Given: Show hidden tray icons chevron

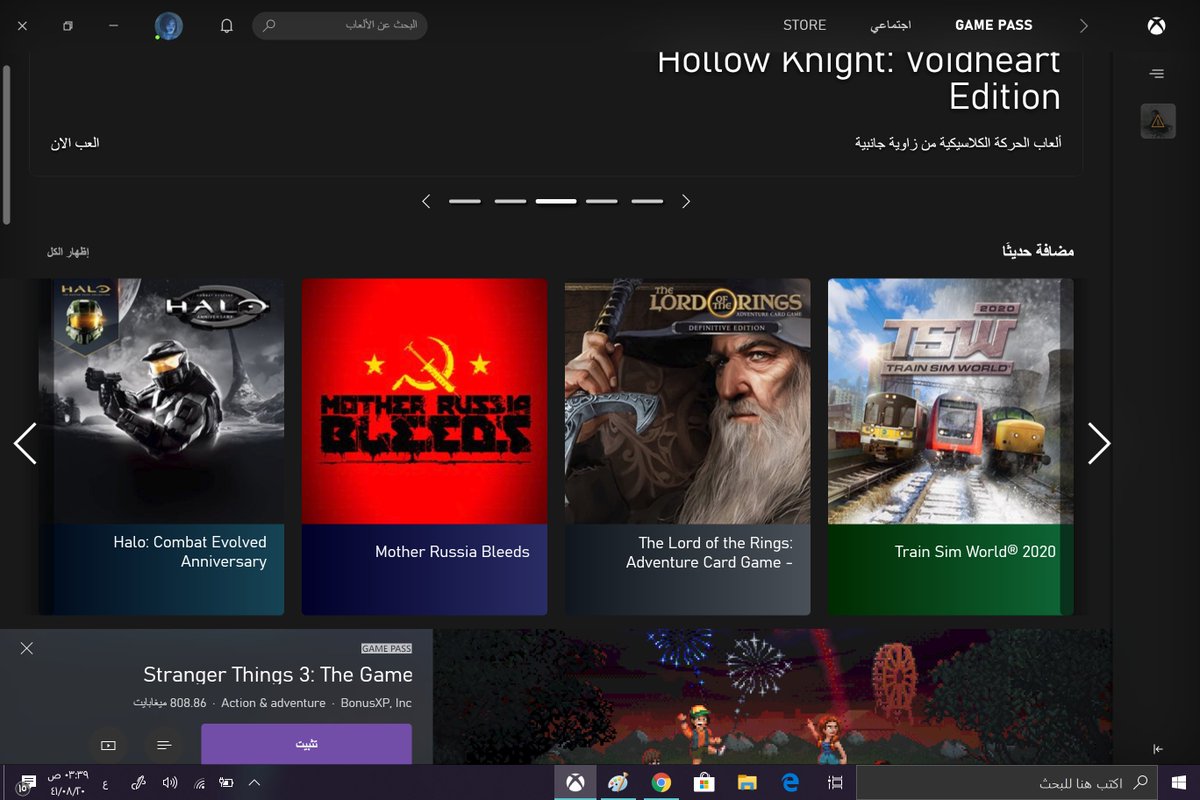Looking at the screenshot, I should coord(254,783).
